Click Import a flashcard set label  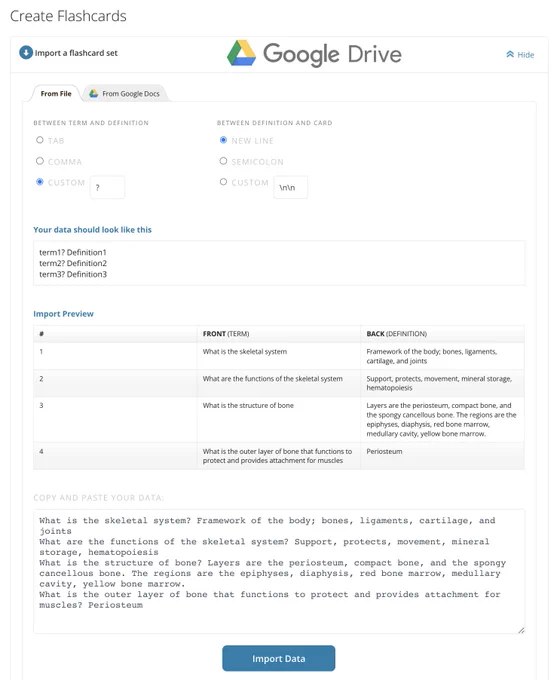pos(76,53)
